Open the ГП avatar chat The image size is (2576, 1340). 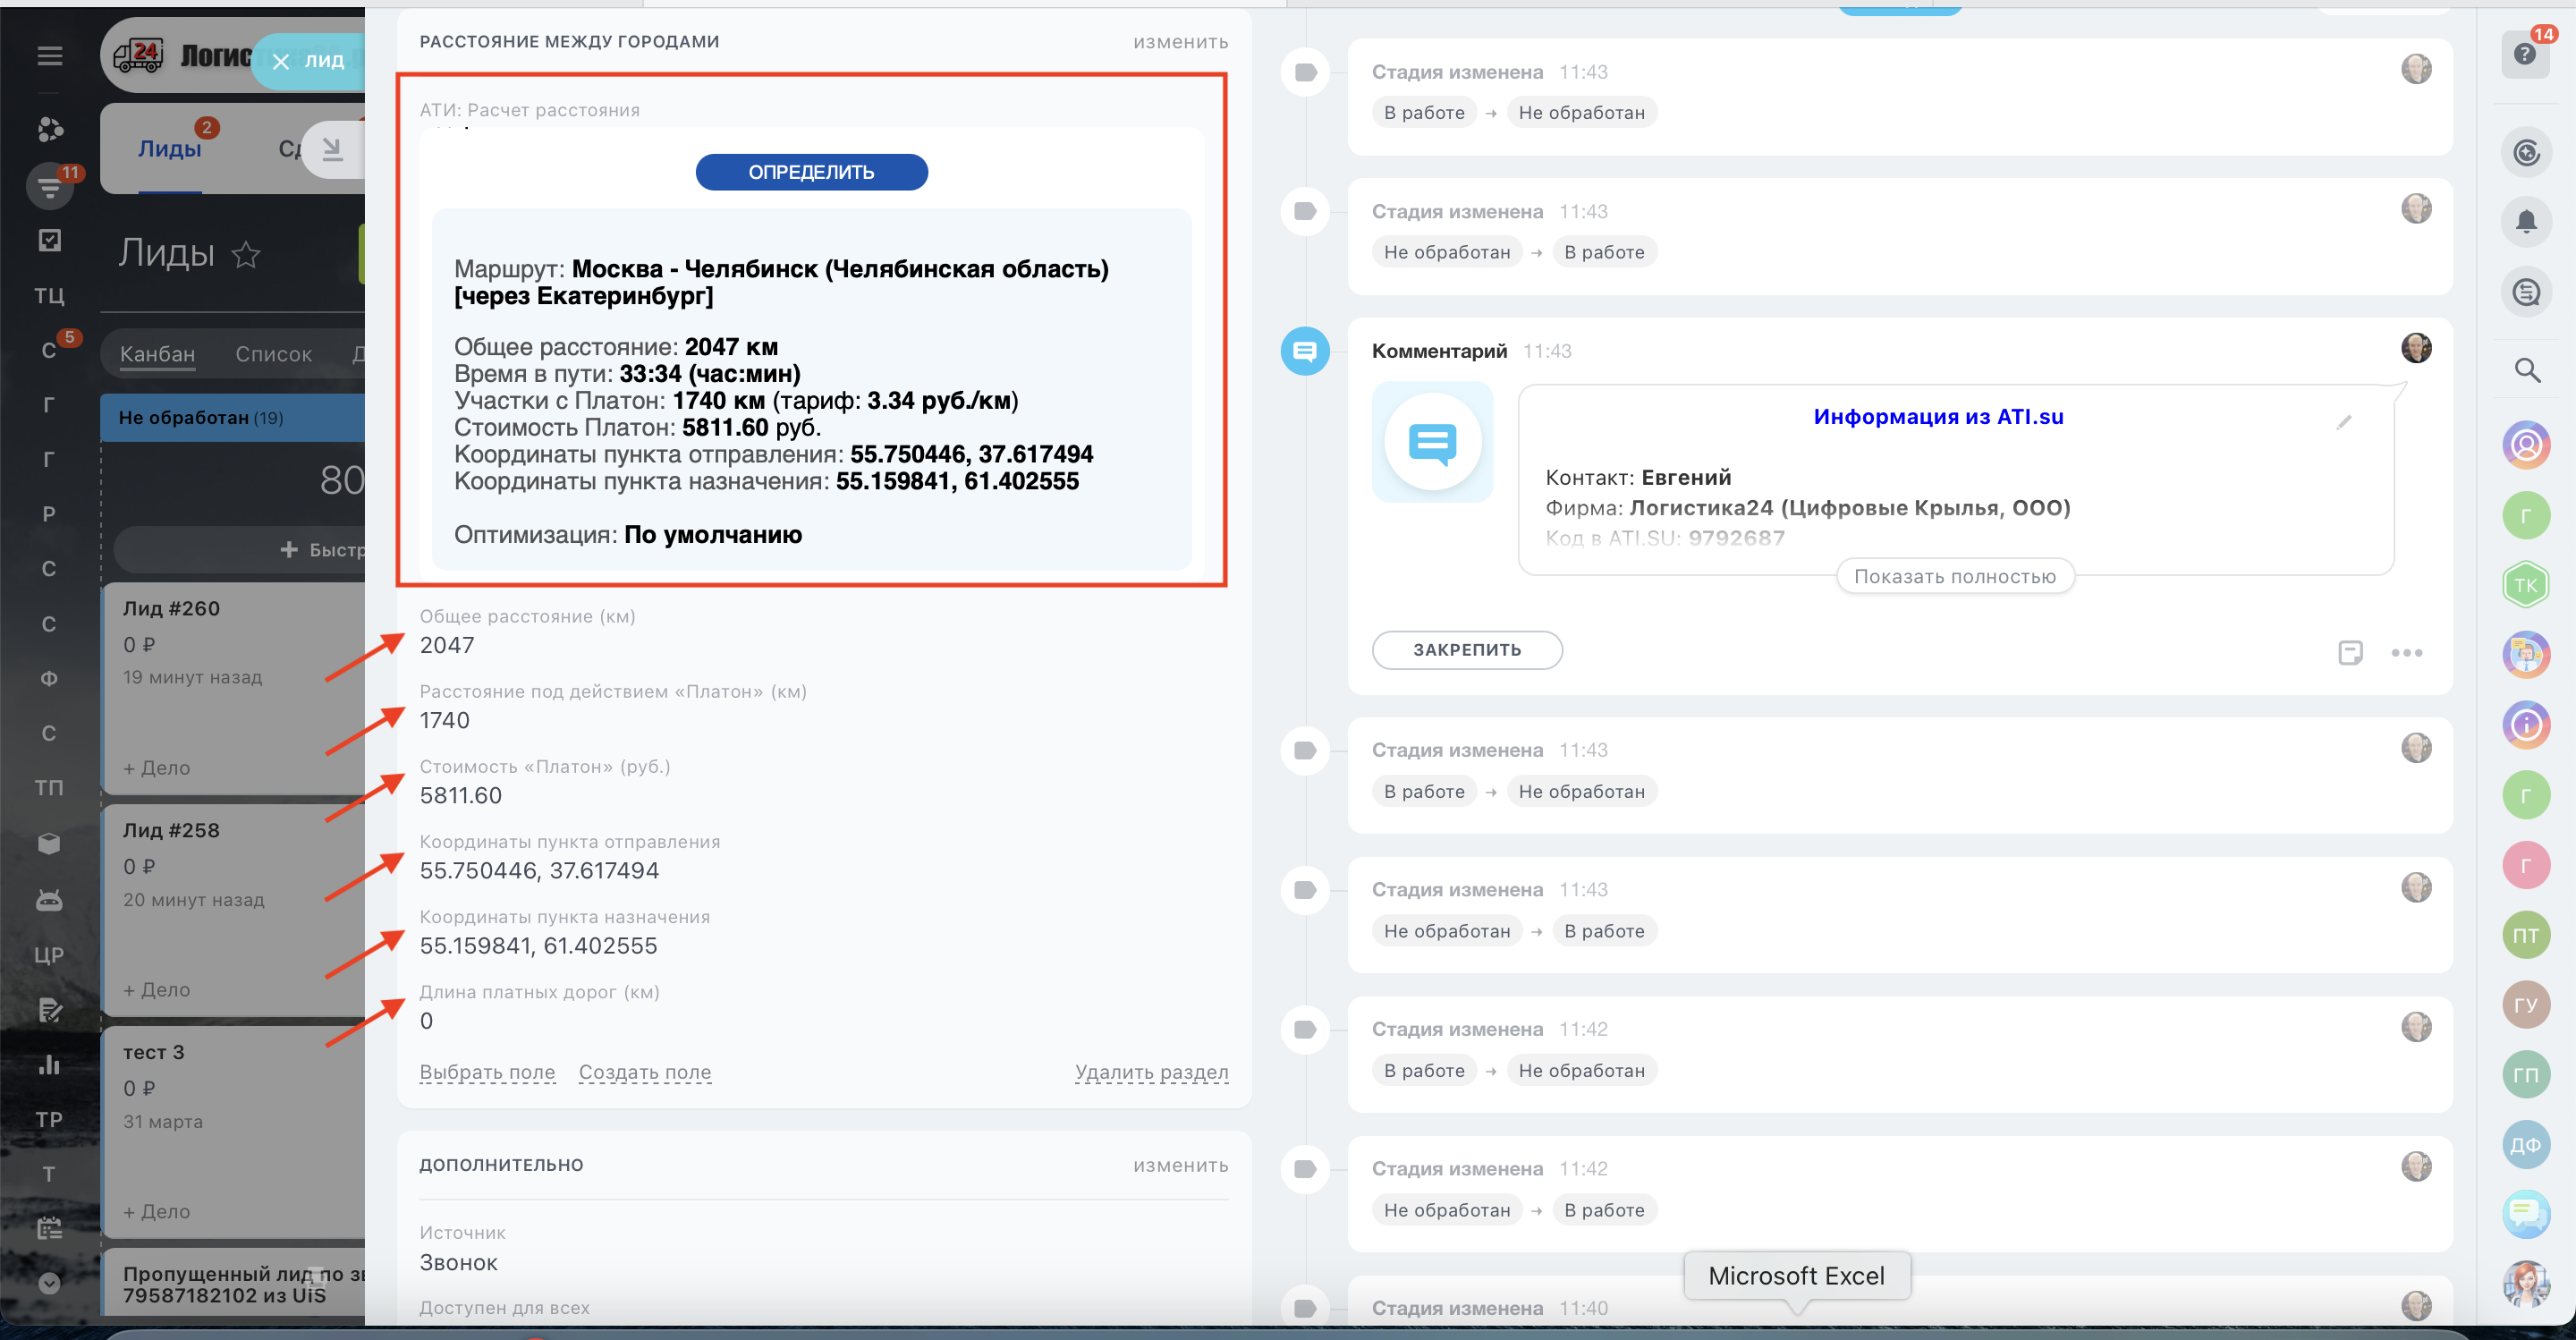(2526, 1075)
